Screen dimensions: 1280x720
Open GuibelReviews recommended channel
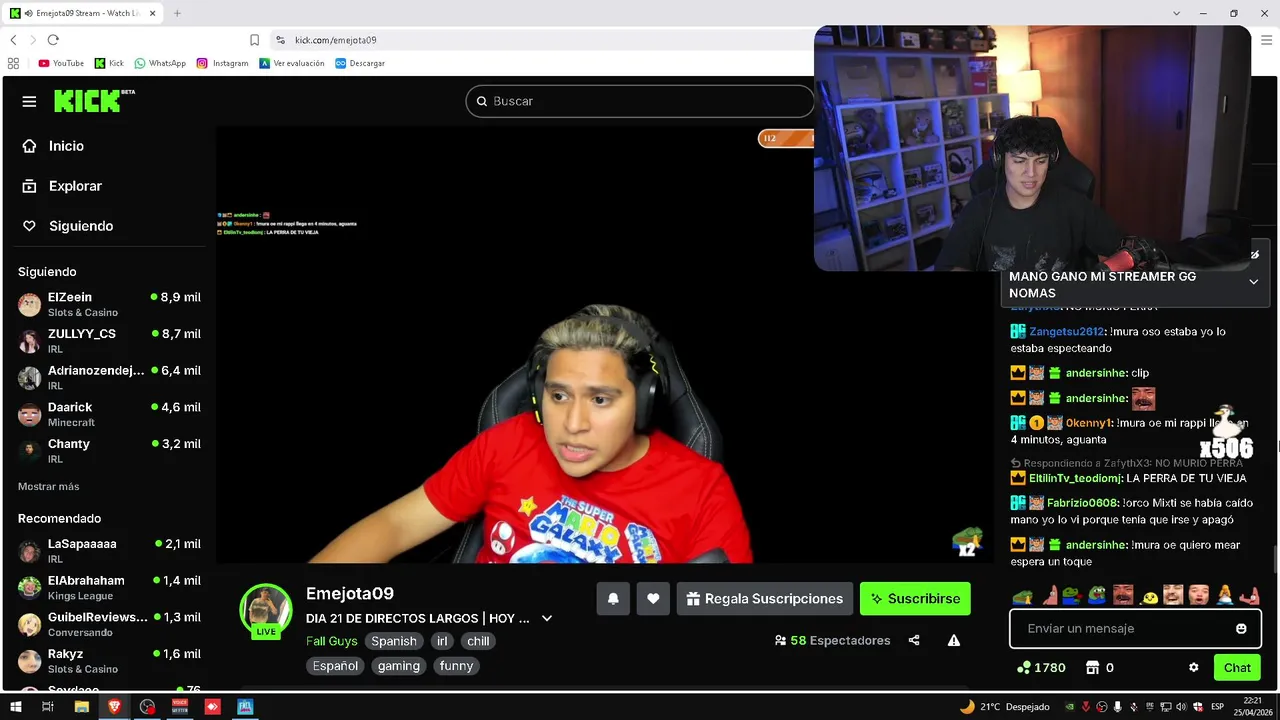[x=109, y=624]
